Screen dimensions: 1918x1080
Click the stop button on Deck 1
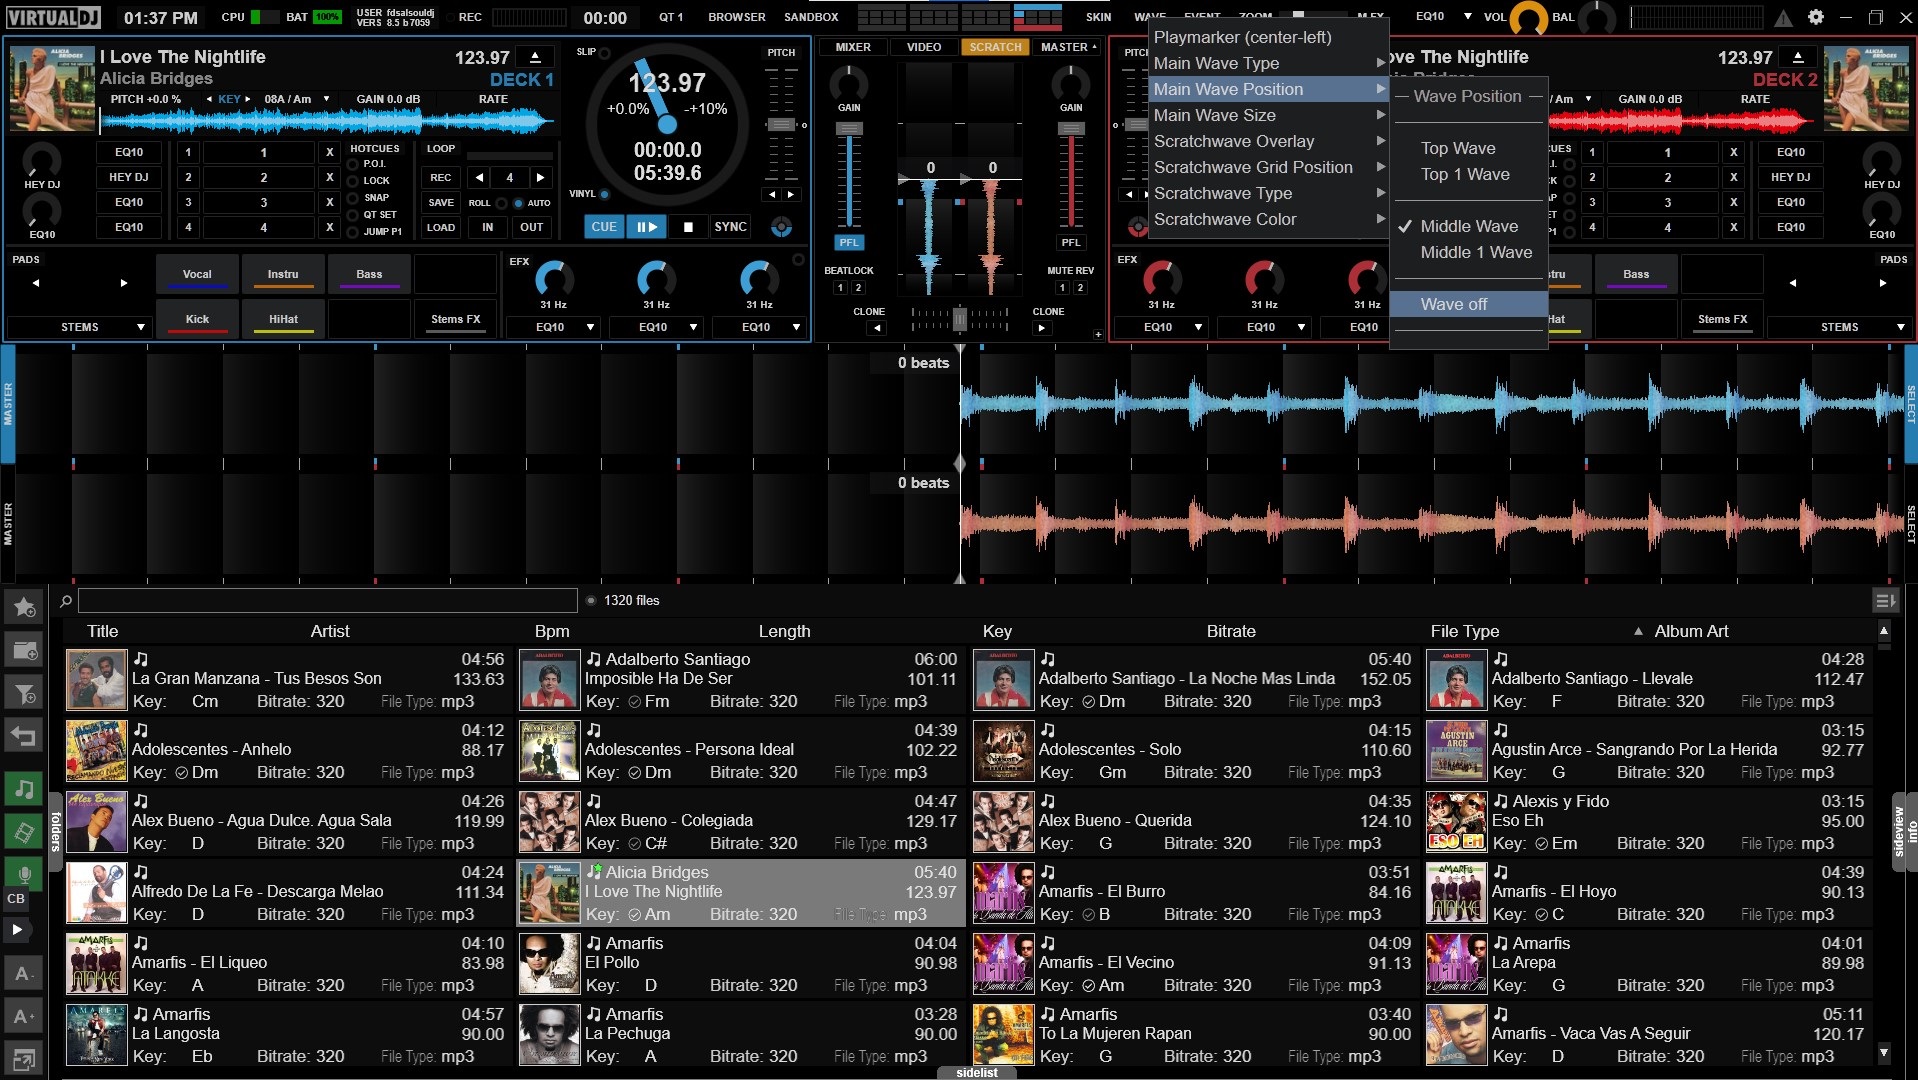click(688, 227)
